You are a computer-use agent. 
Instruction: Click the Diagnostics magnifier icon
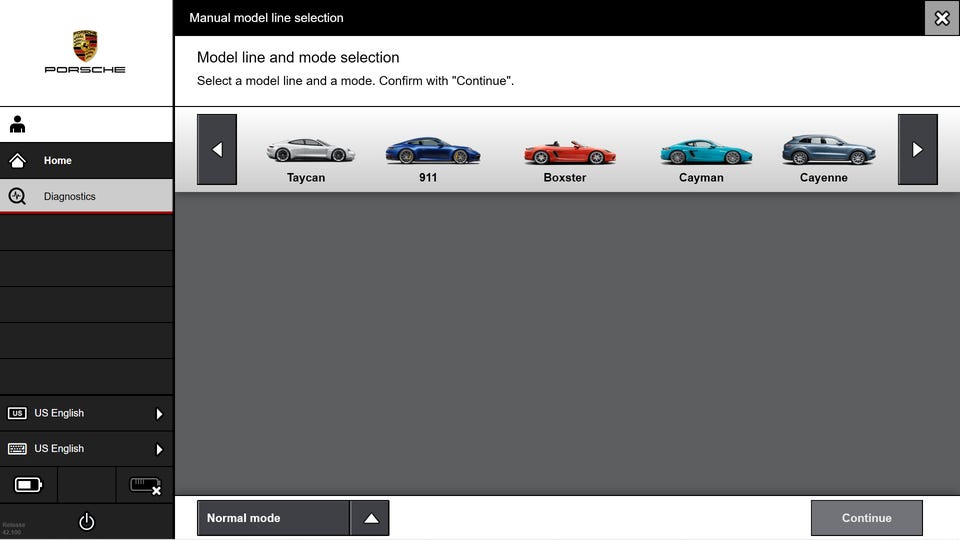[x=17, y=196]
